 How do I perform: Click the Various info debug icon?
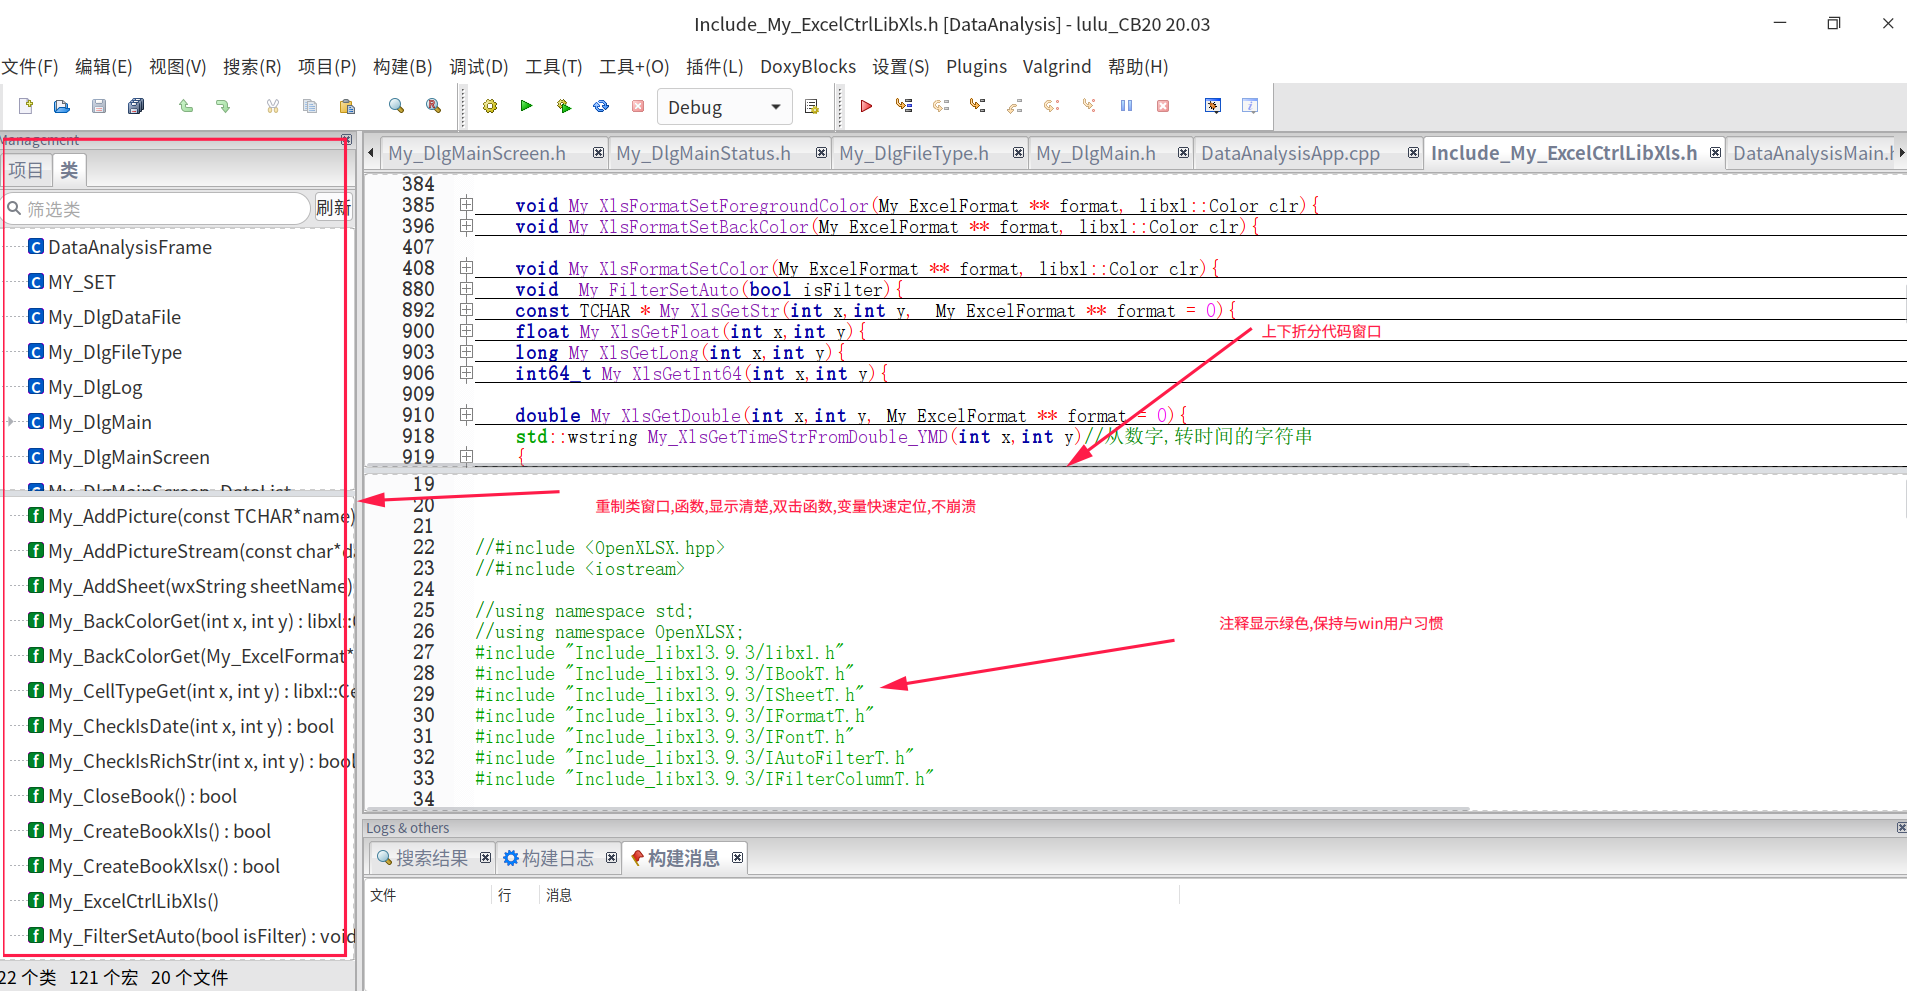coord(1250,106)
